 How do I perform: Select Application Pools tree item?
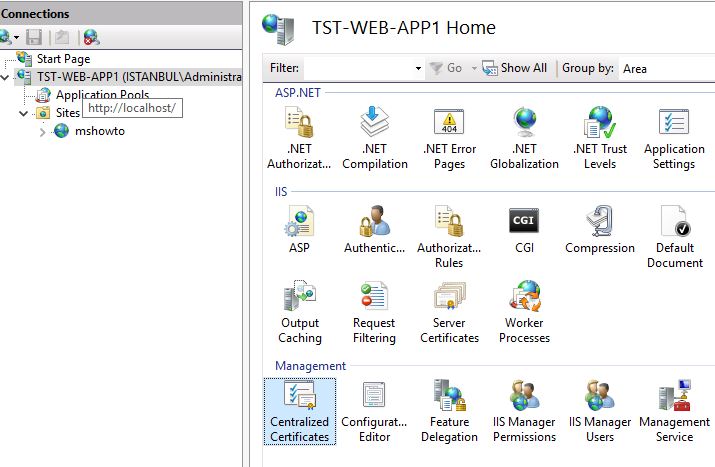coord(103,95)
